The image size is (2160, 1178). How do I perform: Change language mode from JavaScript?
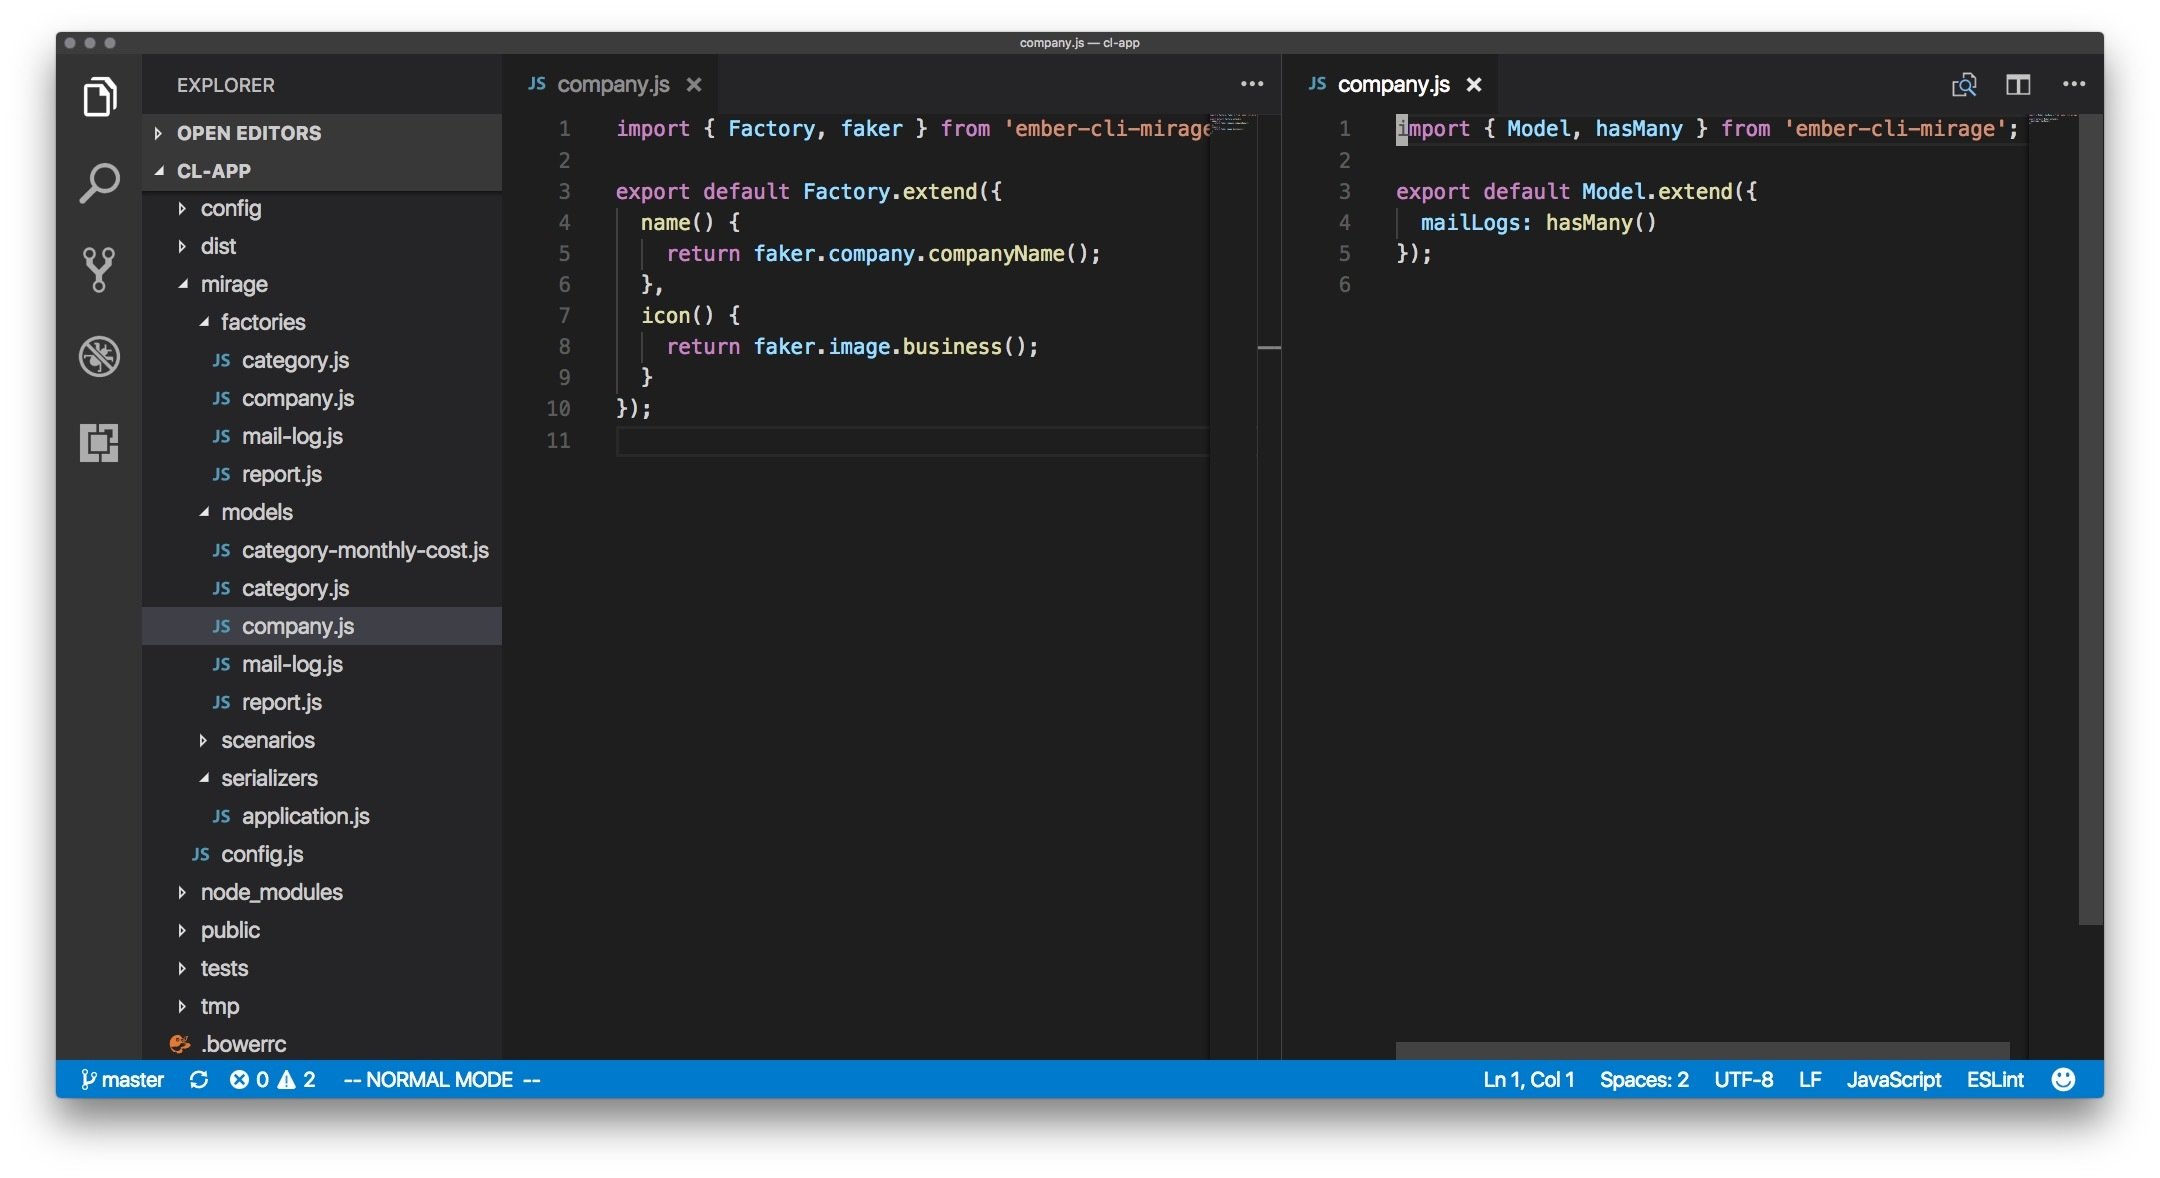click(1893, 1080)
